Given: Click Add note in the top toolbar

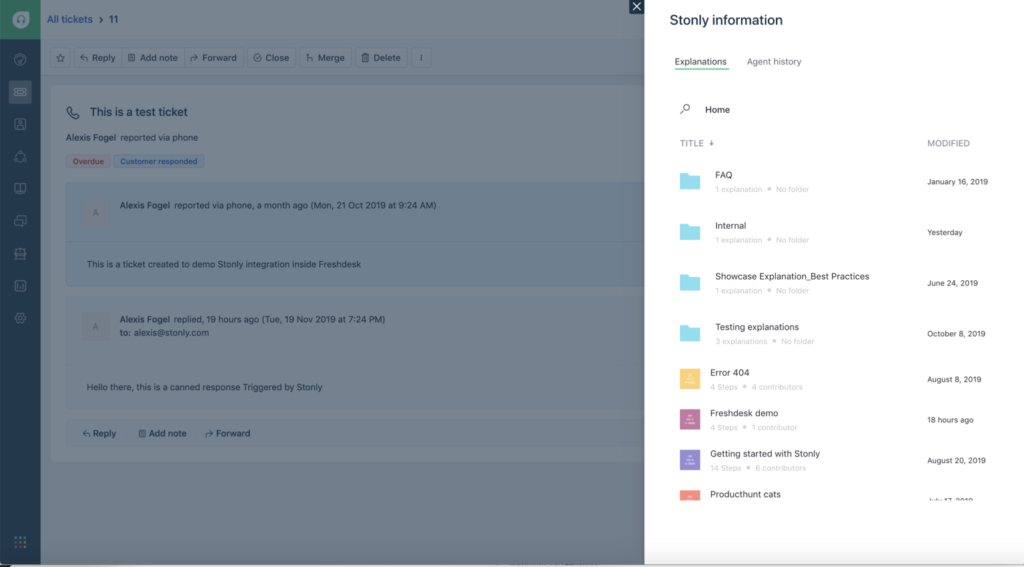Looking at the screenshot, I should click(x=153, y=57).
